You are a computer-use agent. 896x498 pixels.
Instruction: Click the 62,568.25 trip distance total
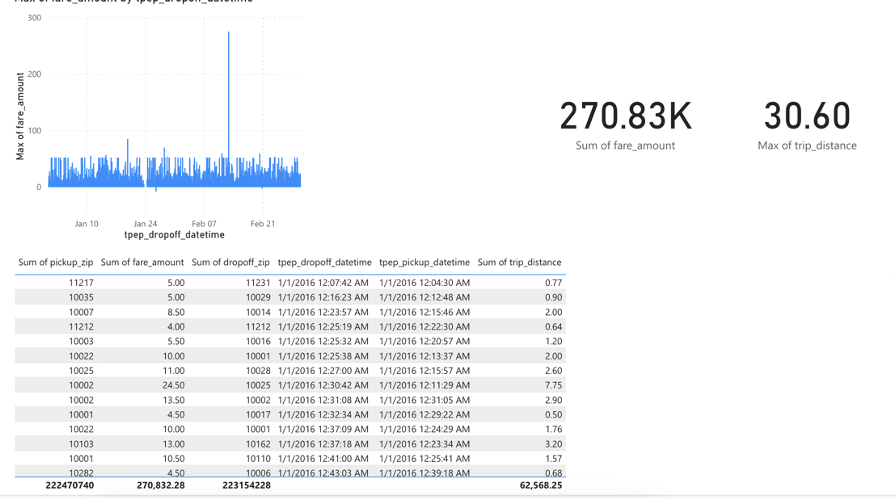pos(541,485)
